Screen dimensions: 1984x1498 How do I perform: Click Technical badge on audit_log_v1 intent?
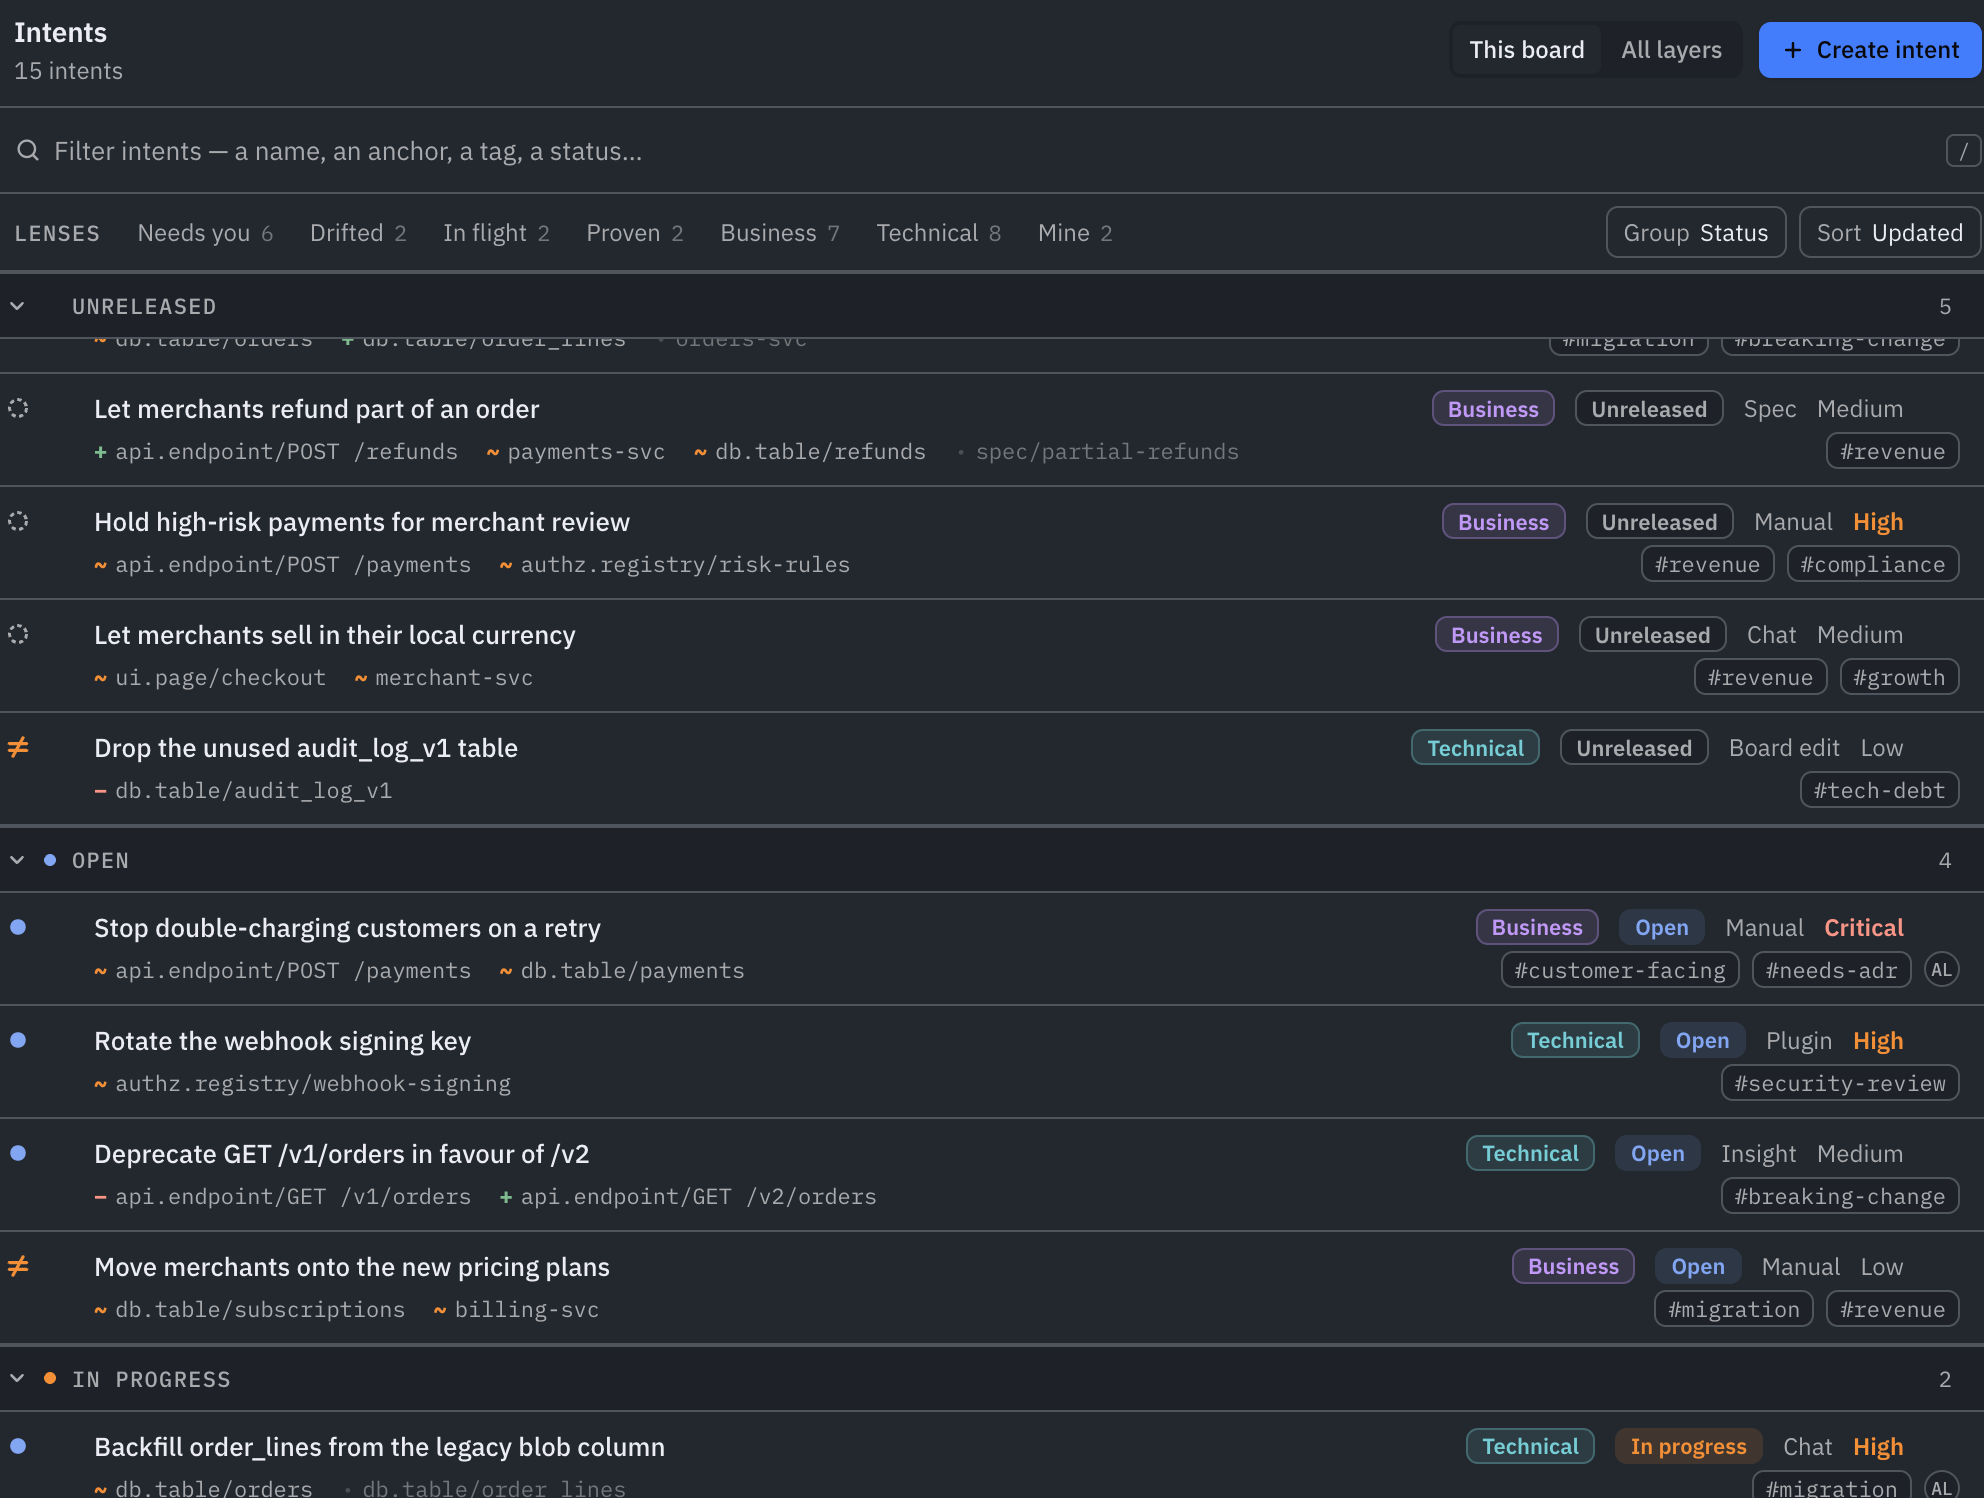1475,748
